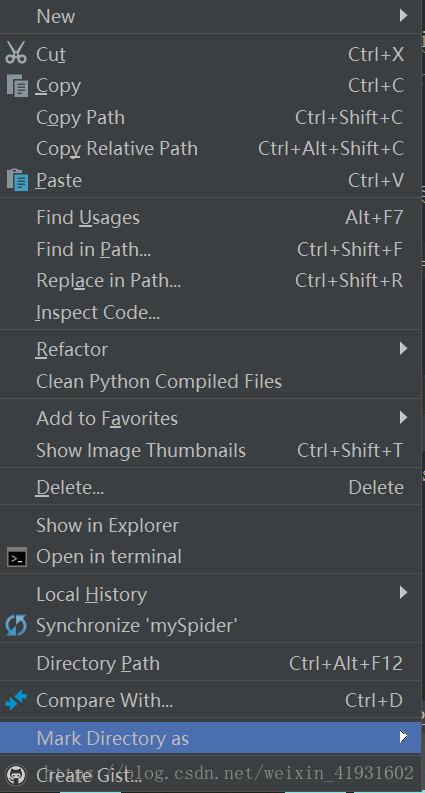The width and height of the screenshot is (425, 793).
Task: Select Clean Python Compiled Files
Action: pos(210,381)
